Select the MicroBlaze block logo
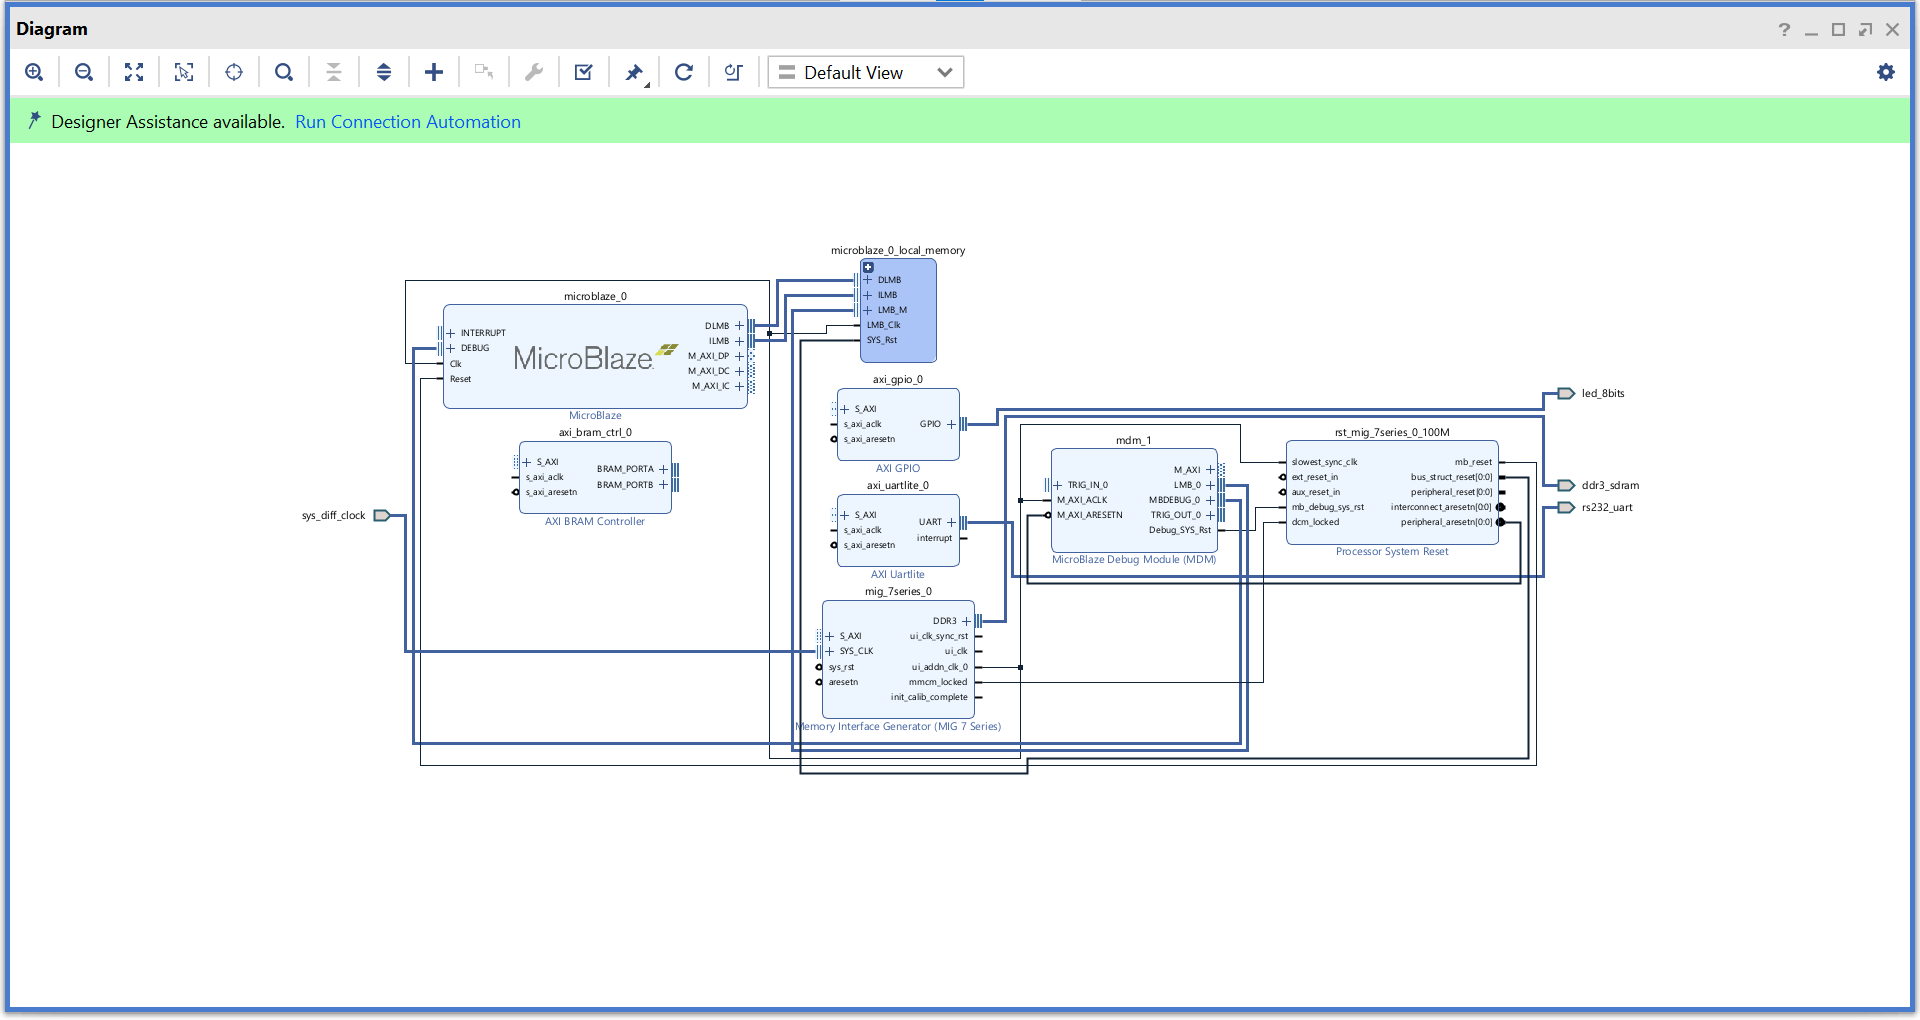Screen dimensions: 1920x1020 coord(595,357)
